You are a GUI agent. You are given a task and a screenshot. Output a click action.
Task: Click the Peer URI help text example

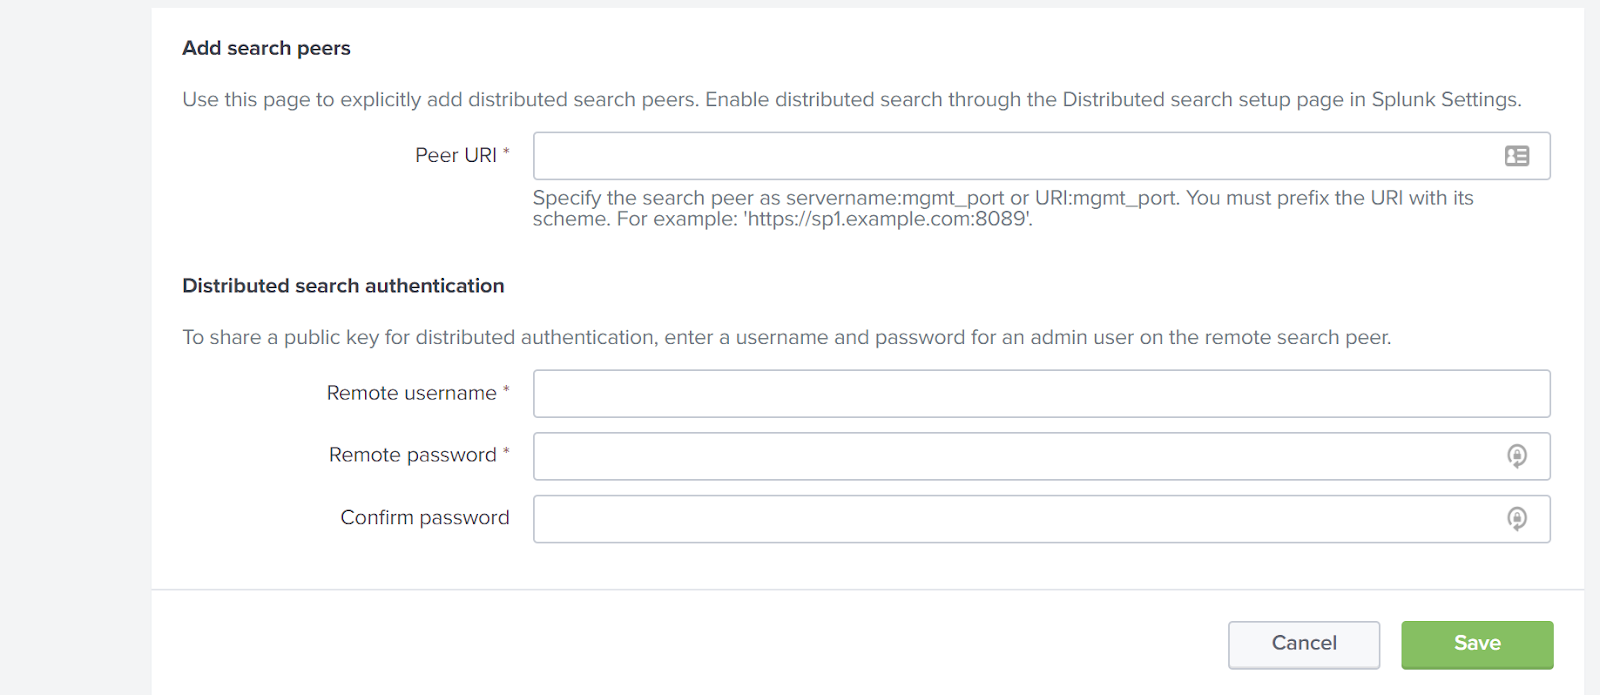(888, 219)
